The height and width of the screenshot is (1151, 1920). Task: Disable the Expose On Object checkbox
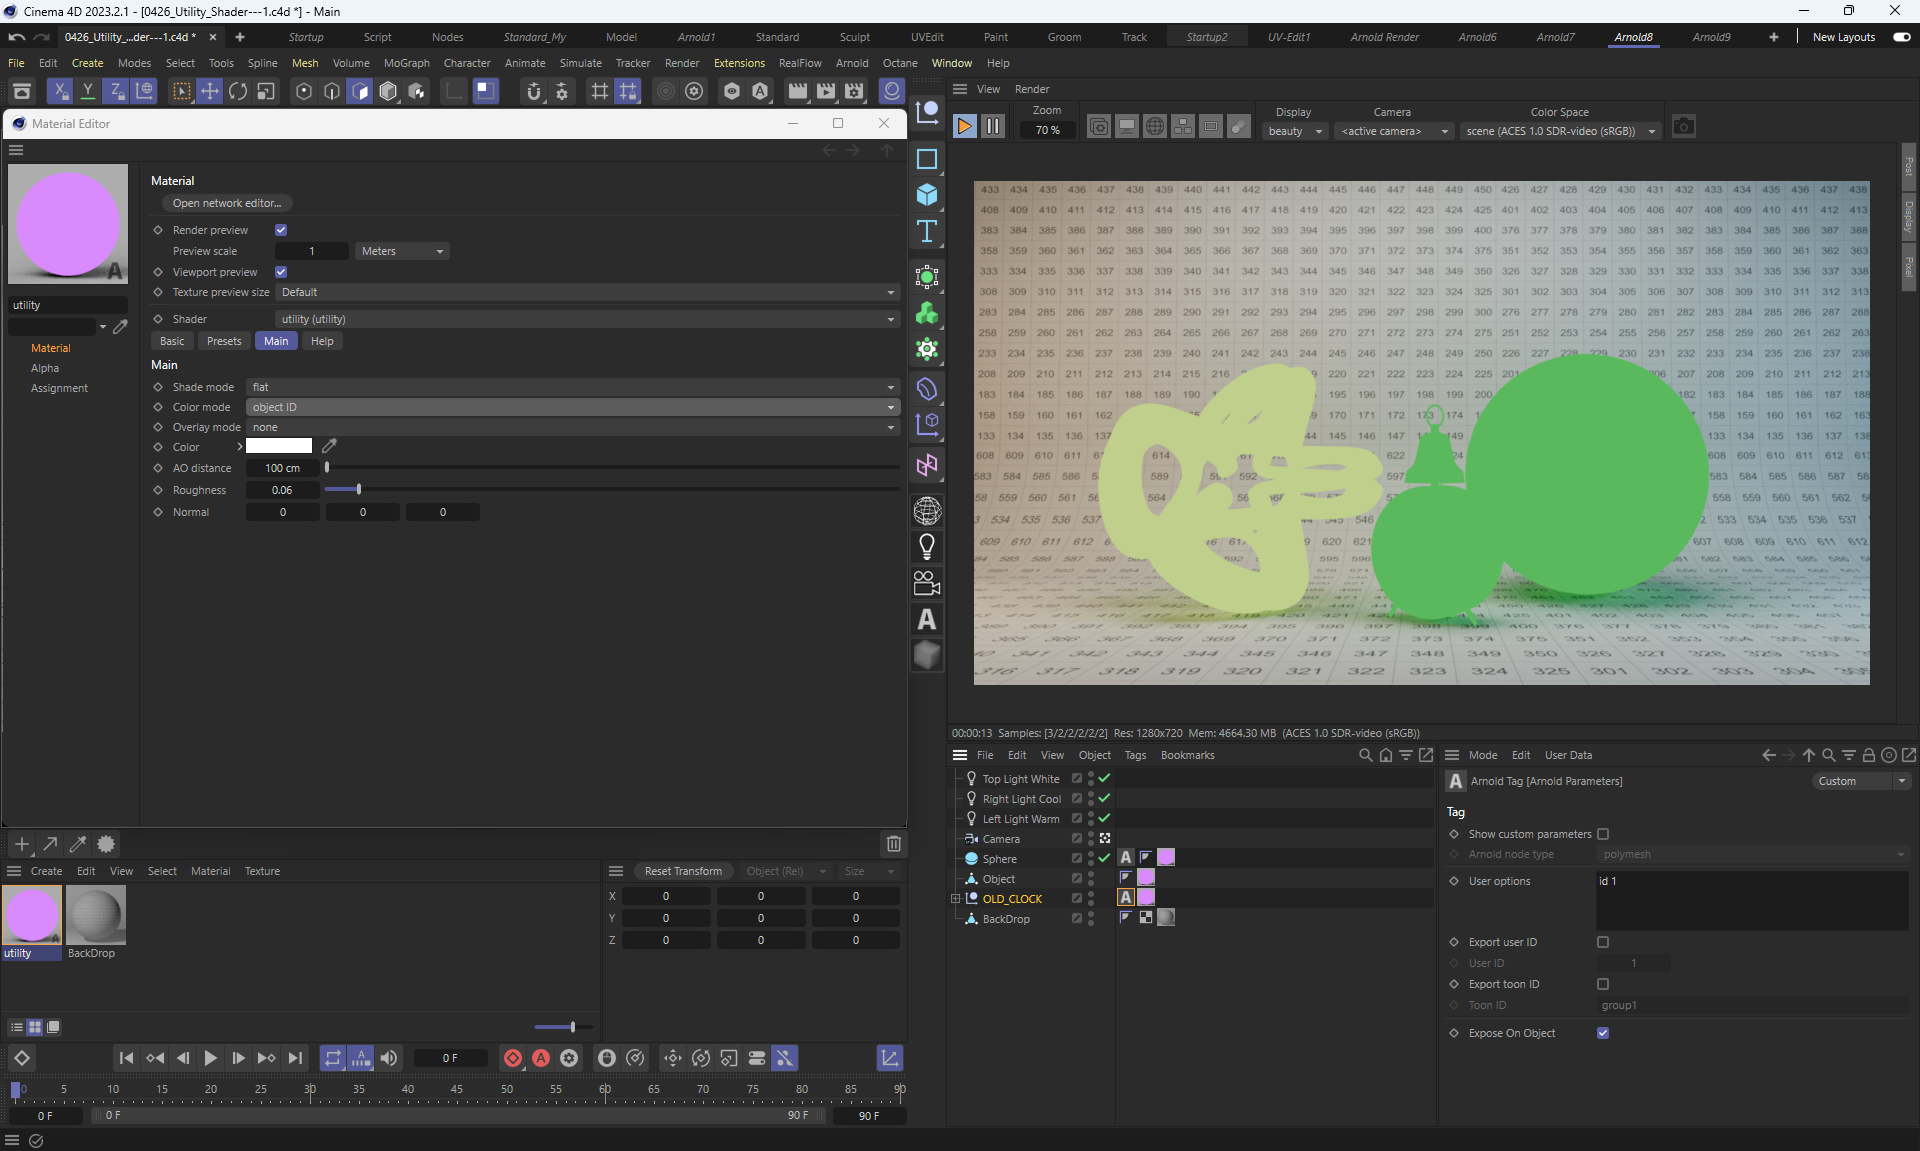point(1603,1033)
